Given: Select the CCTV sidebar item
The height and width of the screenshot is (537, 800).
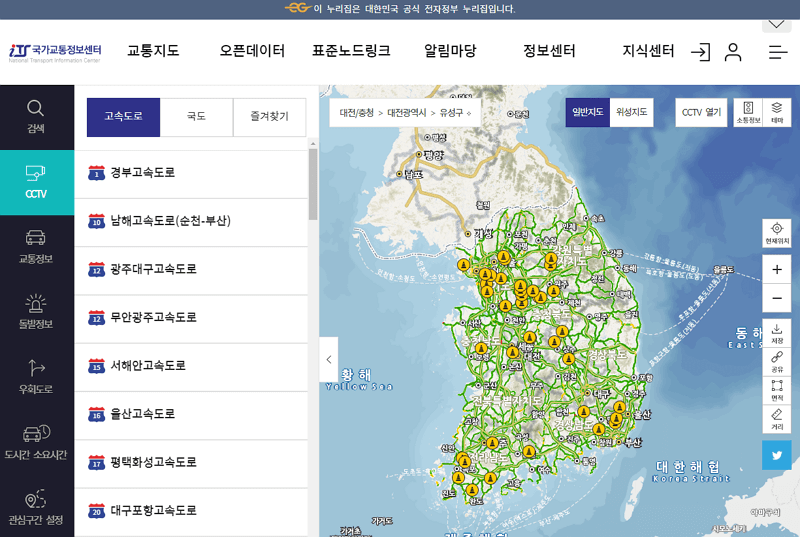Looking at the screenshot, I should pos(36,183).
